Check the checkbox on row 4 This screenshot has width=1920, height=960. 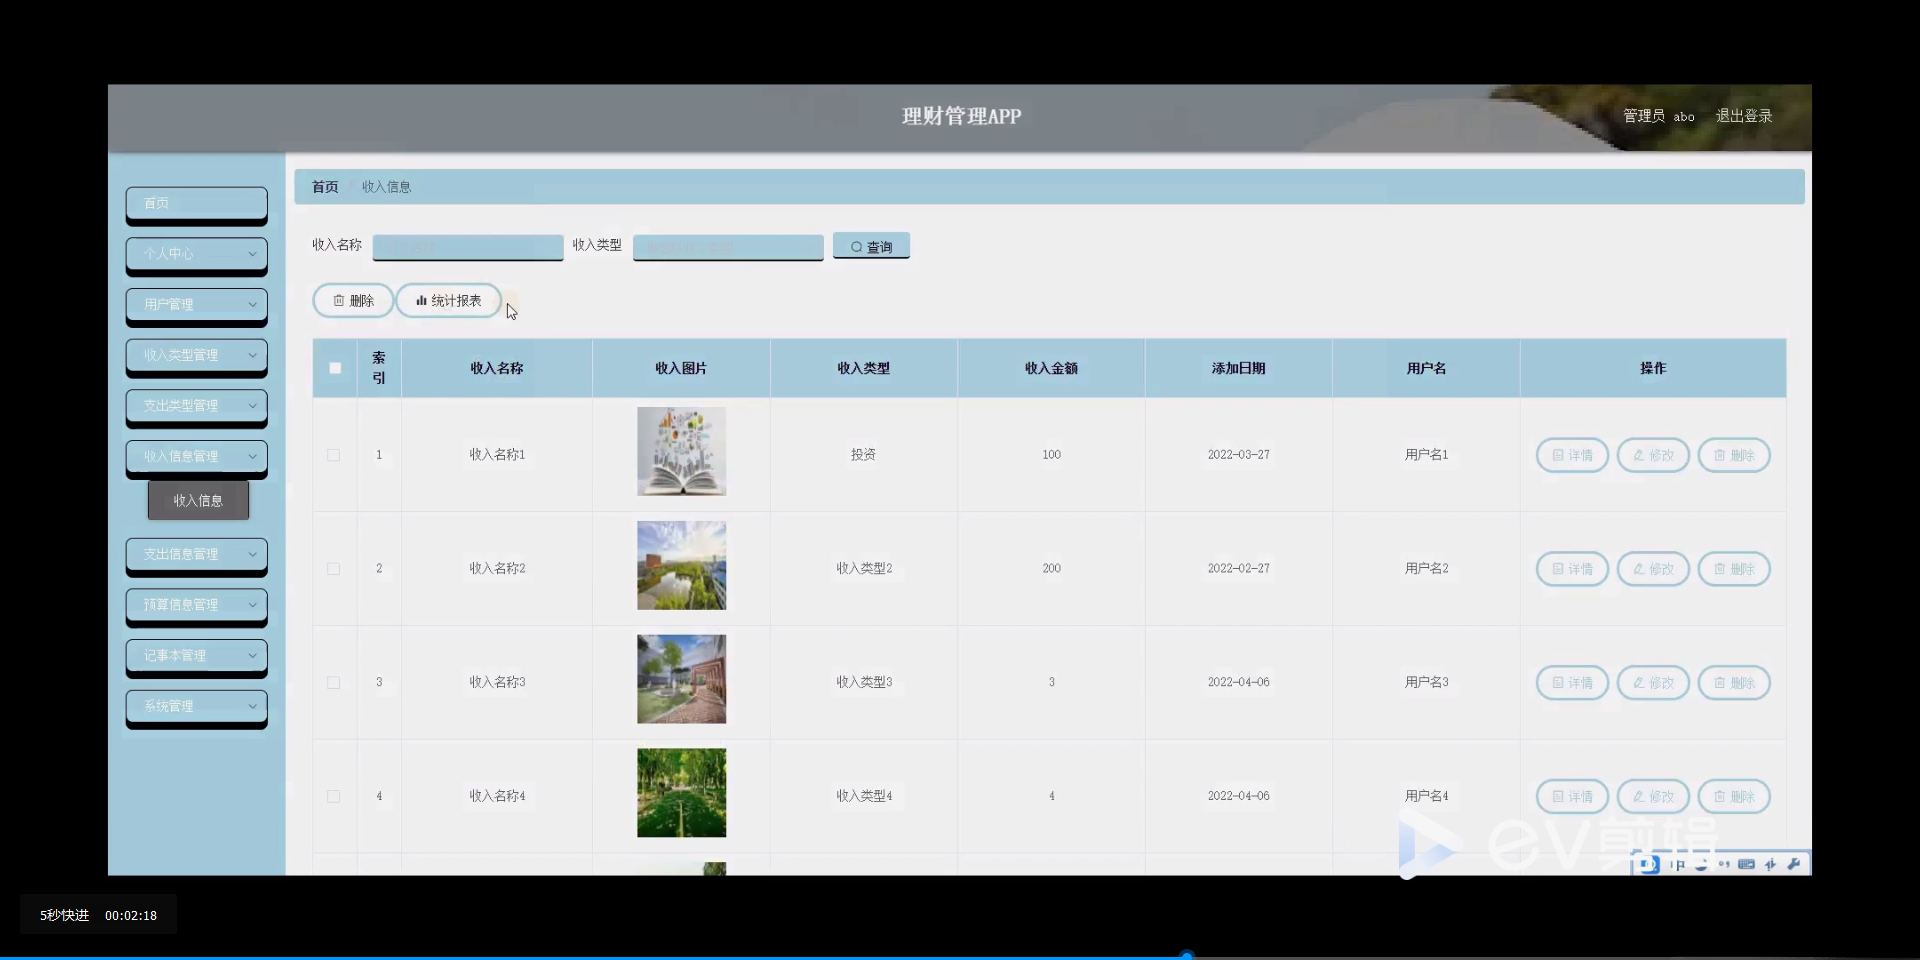333,796
